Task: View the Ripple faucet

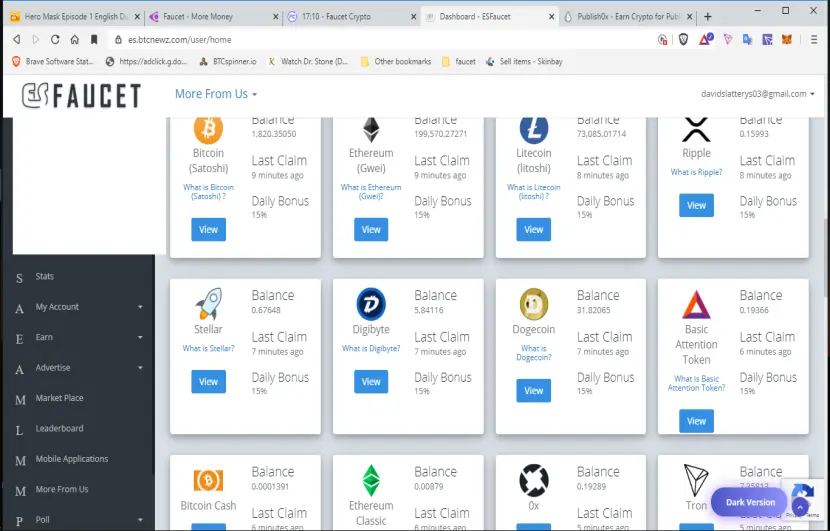Action: [x=696, y=205]
